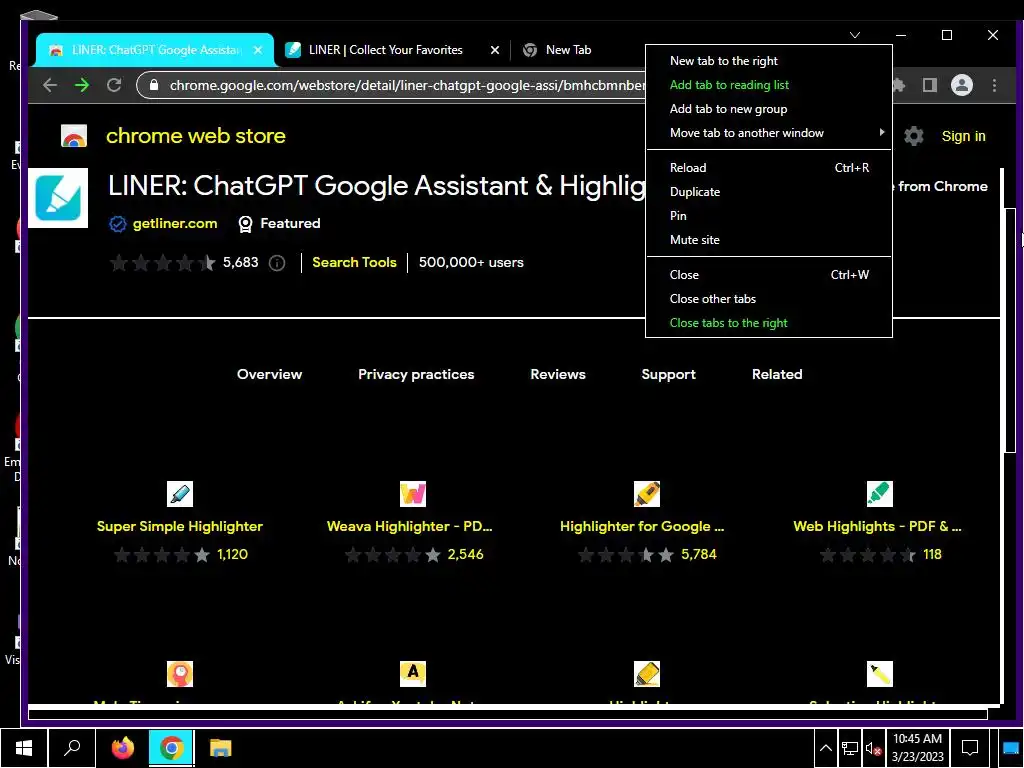Screen dimensions: 1024x768
Task: Choose Pin from tab menu
Action: [x=769, y=216]
